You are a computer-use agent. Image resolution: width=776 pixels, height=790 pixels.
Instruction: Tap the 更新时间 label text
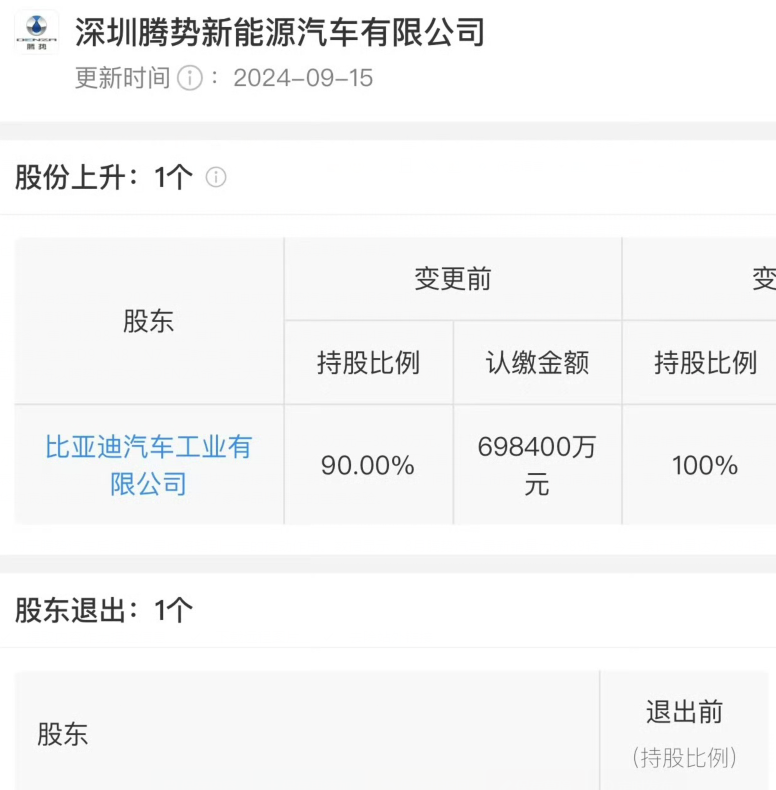(122, 78)
